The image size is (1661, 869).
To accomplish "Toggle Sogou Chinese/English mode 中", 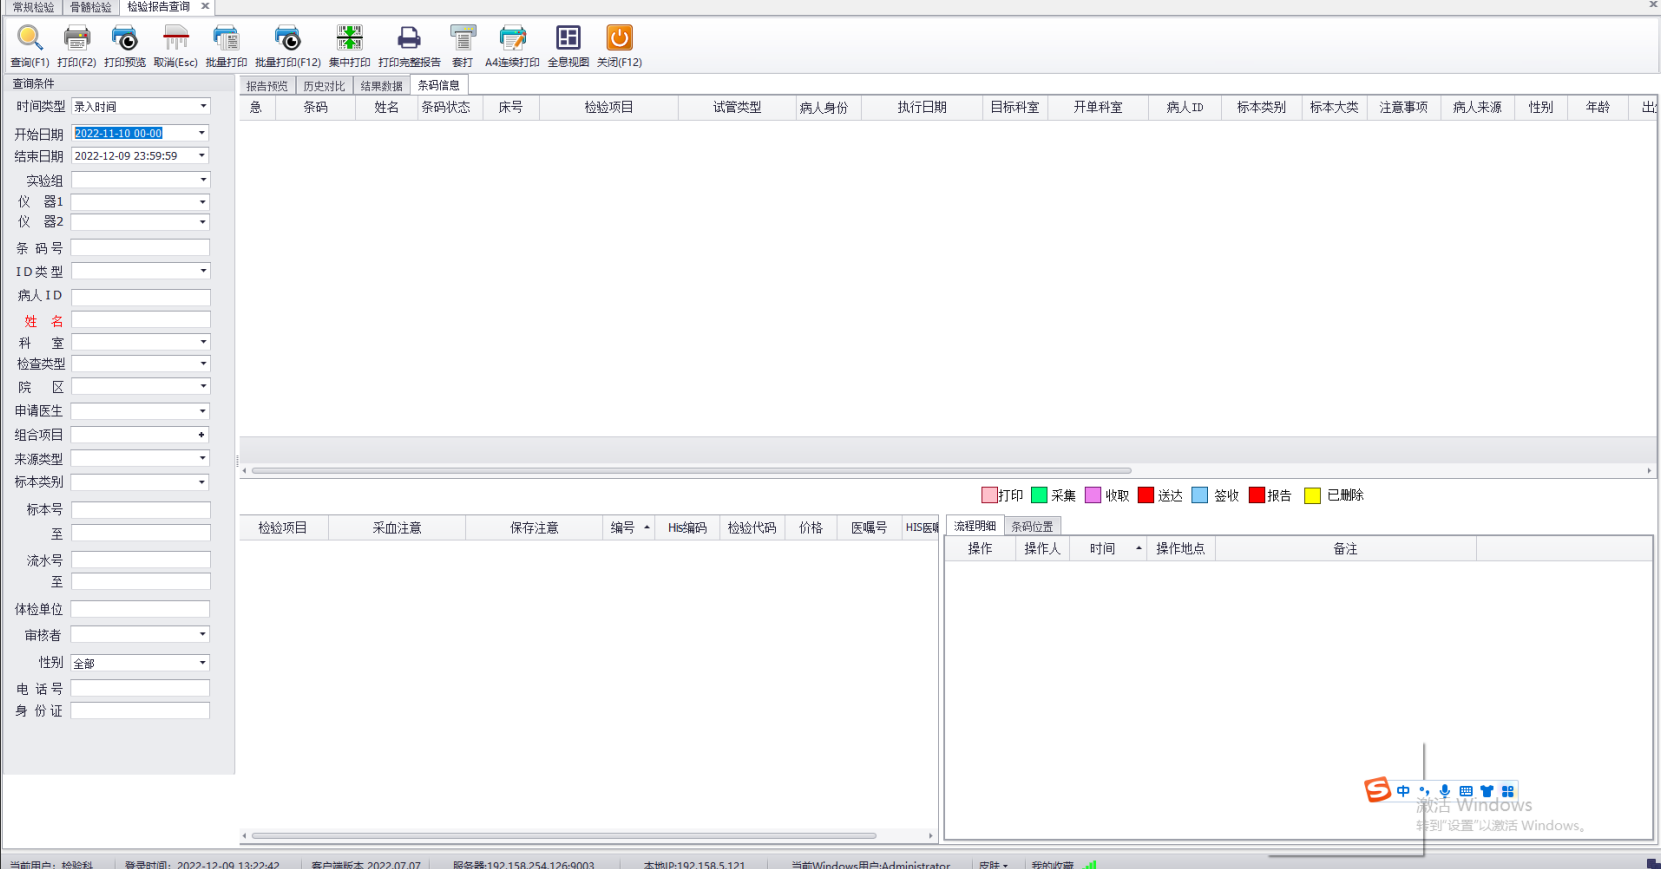I will [1403, 791].
